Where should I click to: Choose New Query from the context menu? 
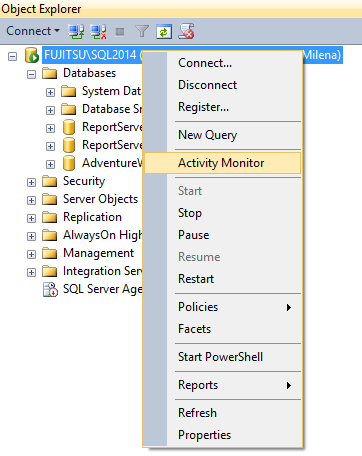pos(223,135)
